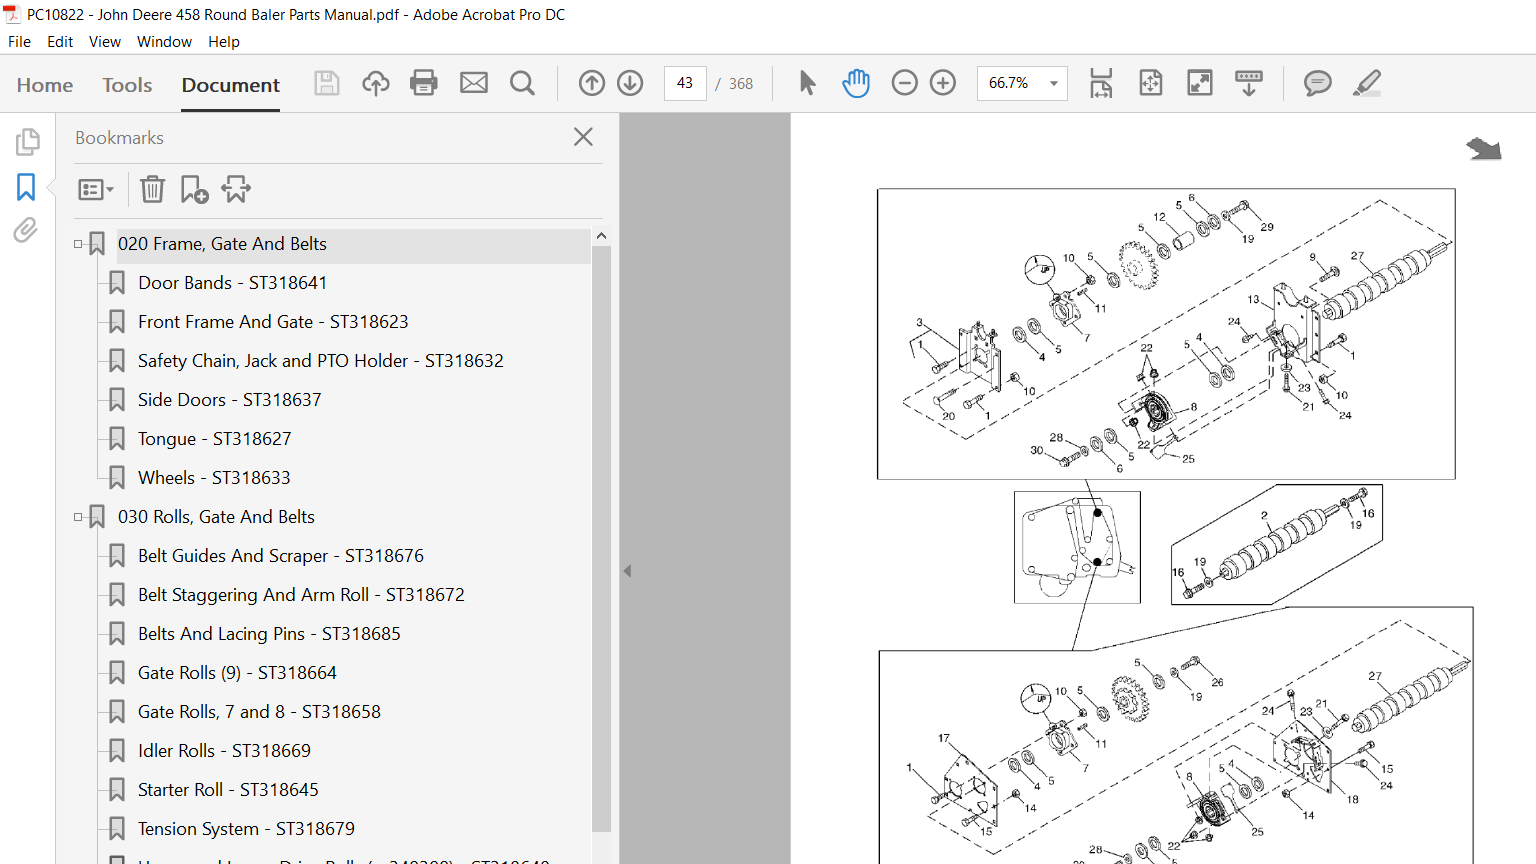This screenshot has height=864, width=1536.
Task: Zoom in with plus icon
Action: point(943,83)
